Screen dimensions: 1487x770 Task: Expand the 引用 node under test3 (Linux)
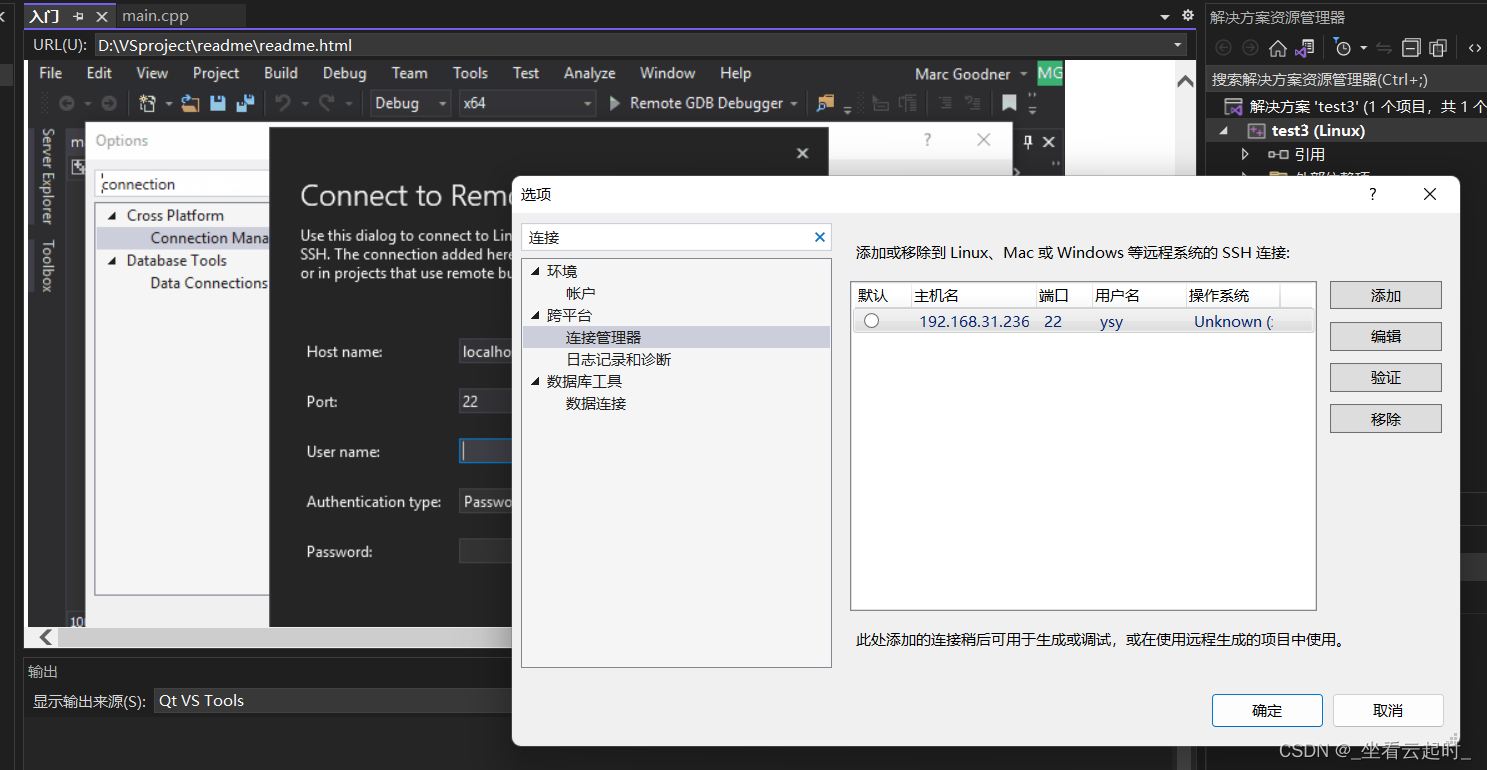[1244, 154]
